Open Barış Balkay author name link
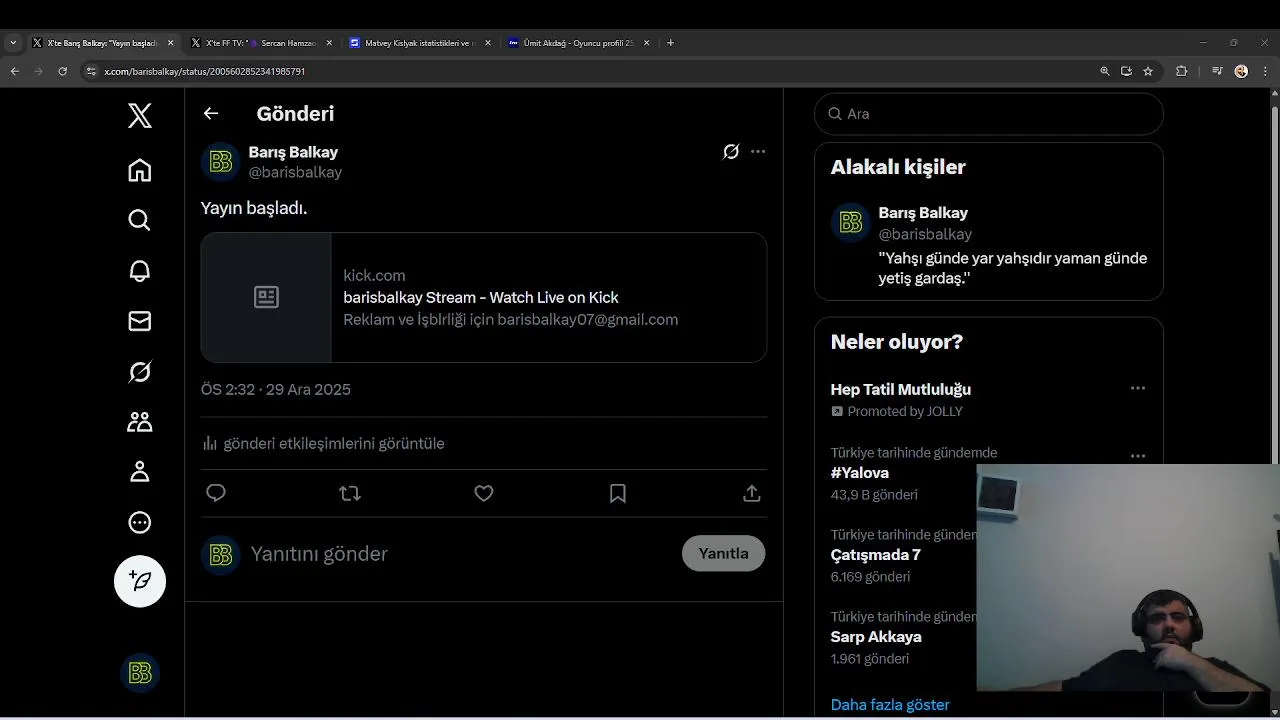The height and width of the screenshot is (720, 1280). (x=293, y=152)
